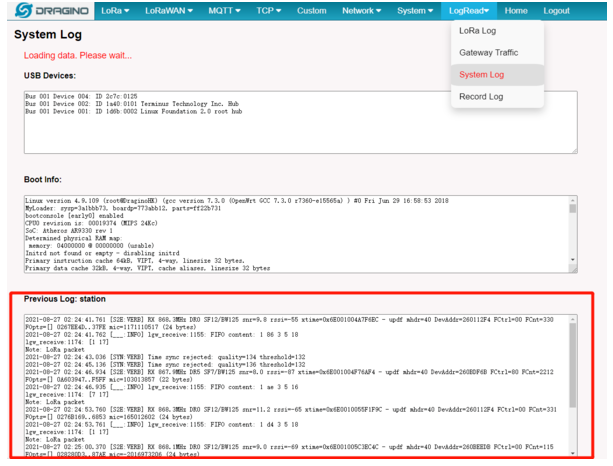Viewport: 613px width, 466px height.
Task: Click the 'Initrd not found or empty' line
Action: point(102,253)
